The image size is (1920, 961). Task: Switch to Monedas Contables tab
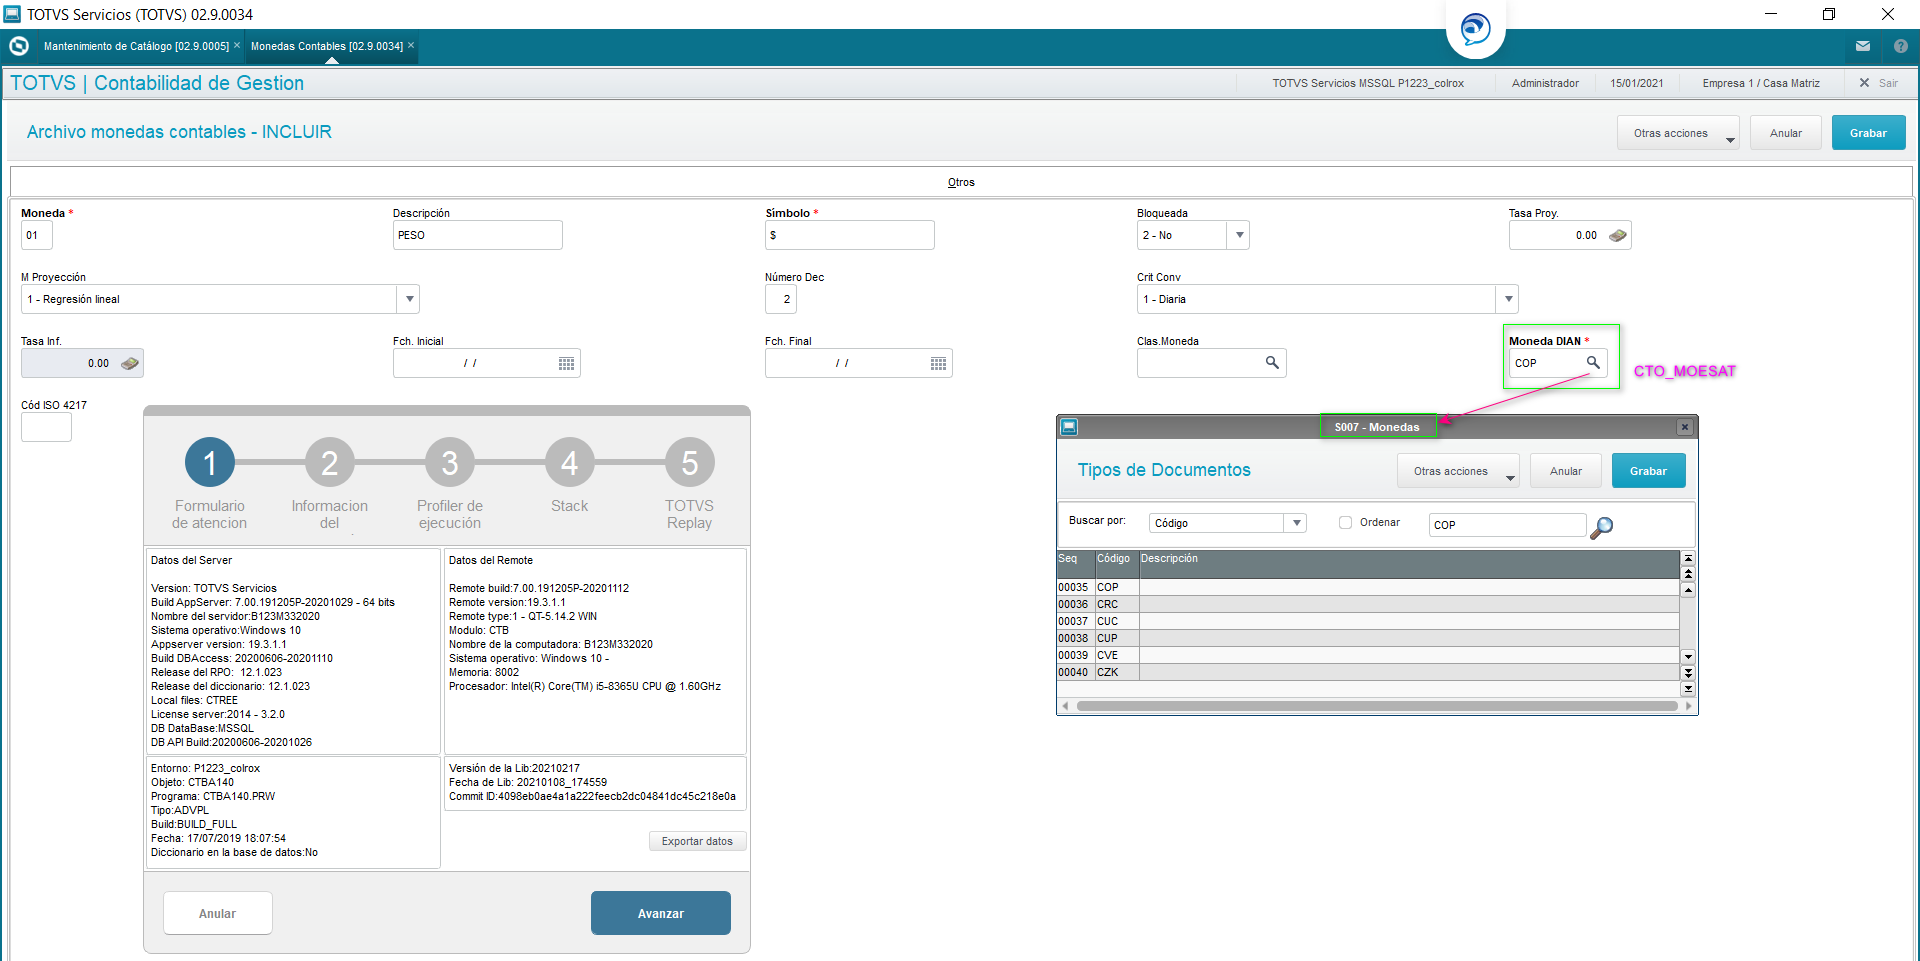(327, 46)
